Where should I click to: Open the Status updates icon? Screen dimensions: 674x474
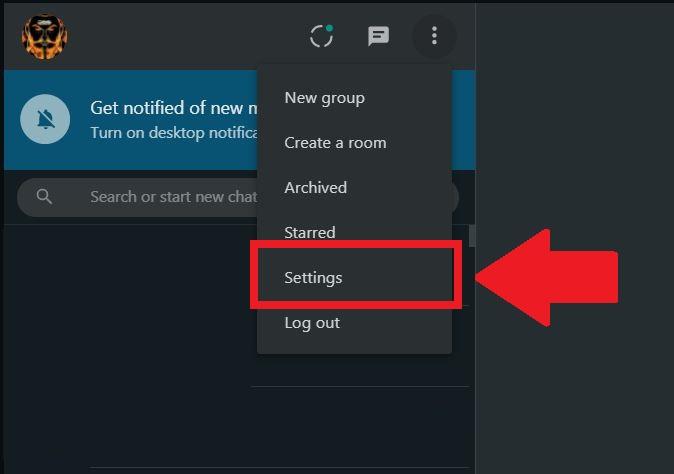[x=322, y=36]
